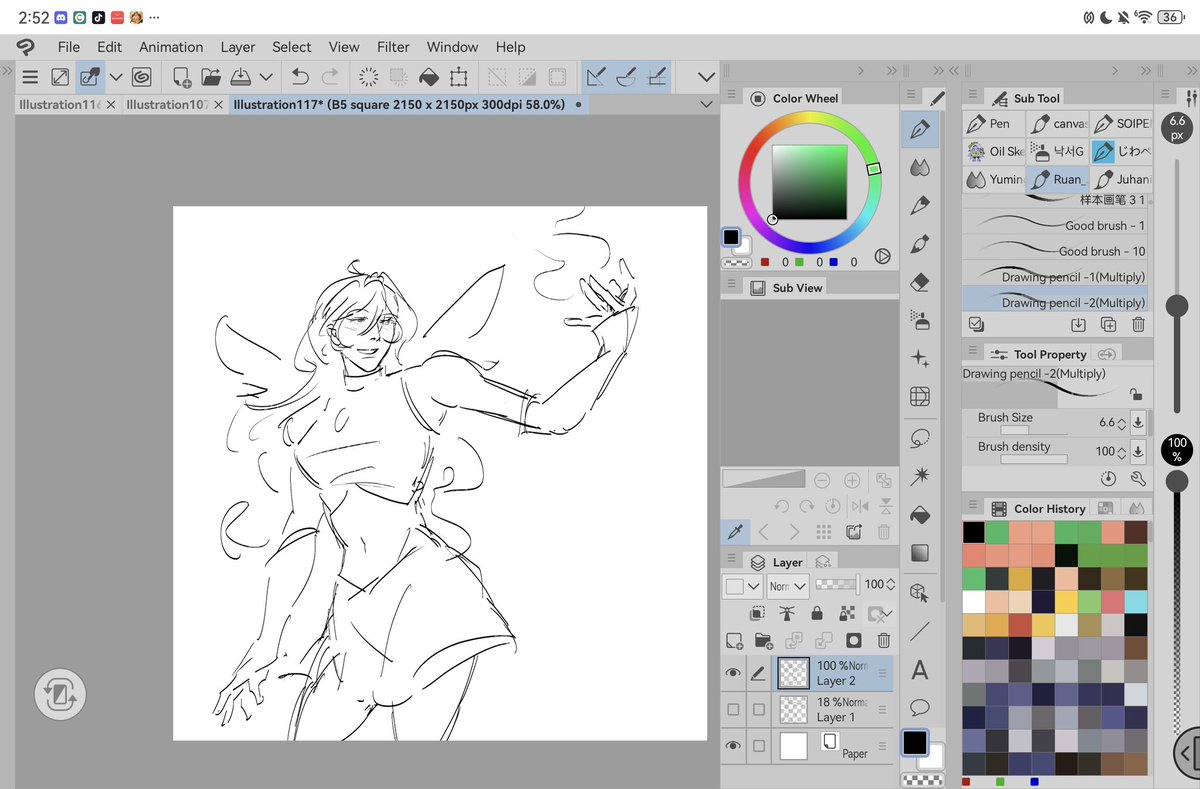1200x789 pixels.
Task: Lock the selected layer
Action: point(817,612)
